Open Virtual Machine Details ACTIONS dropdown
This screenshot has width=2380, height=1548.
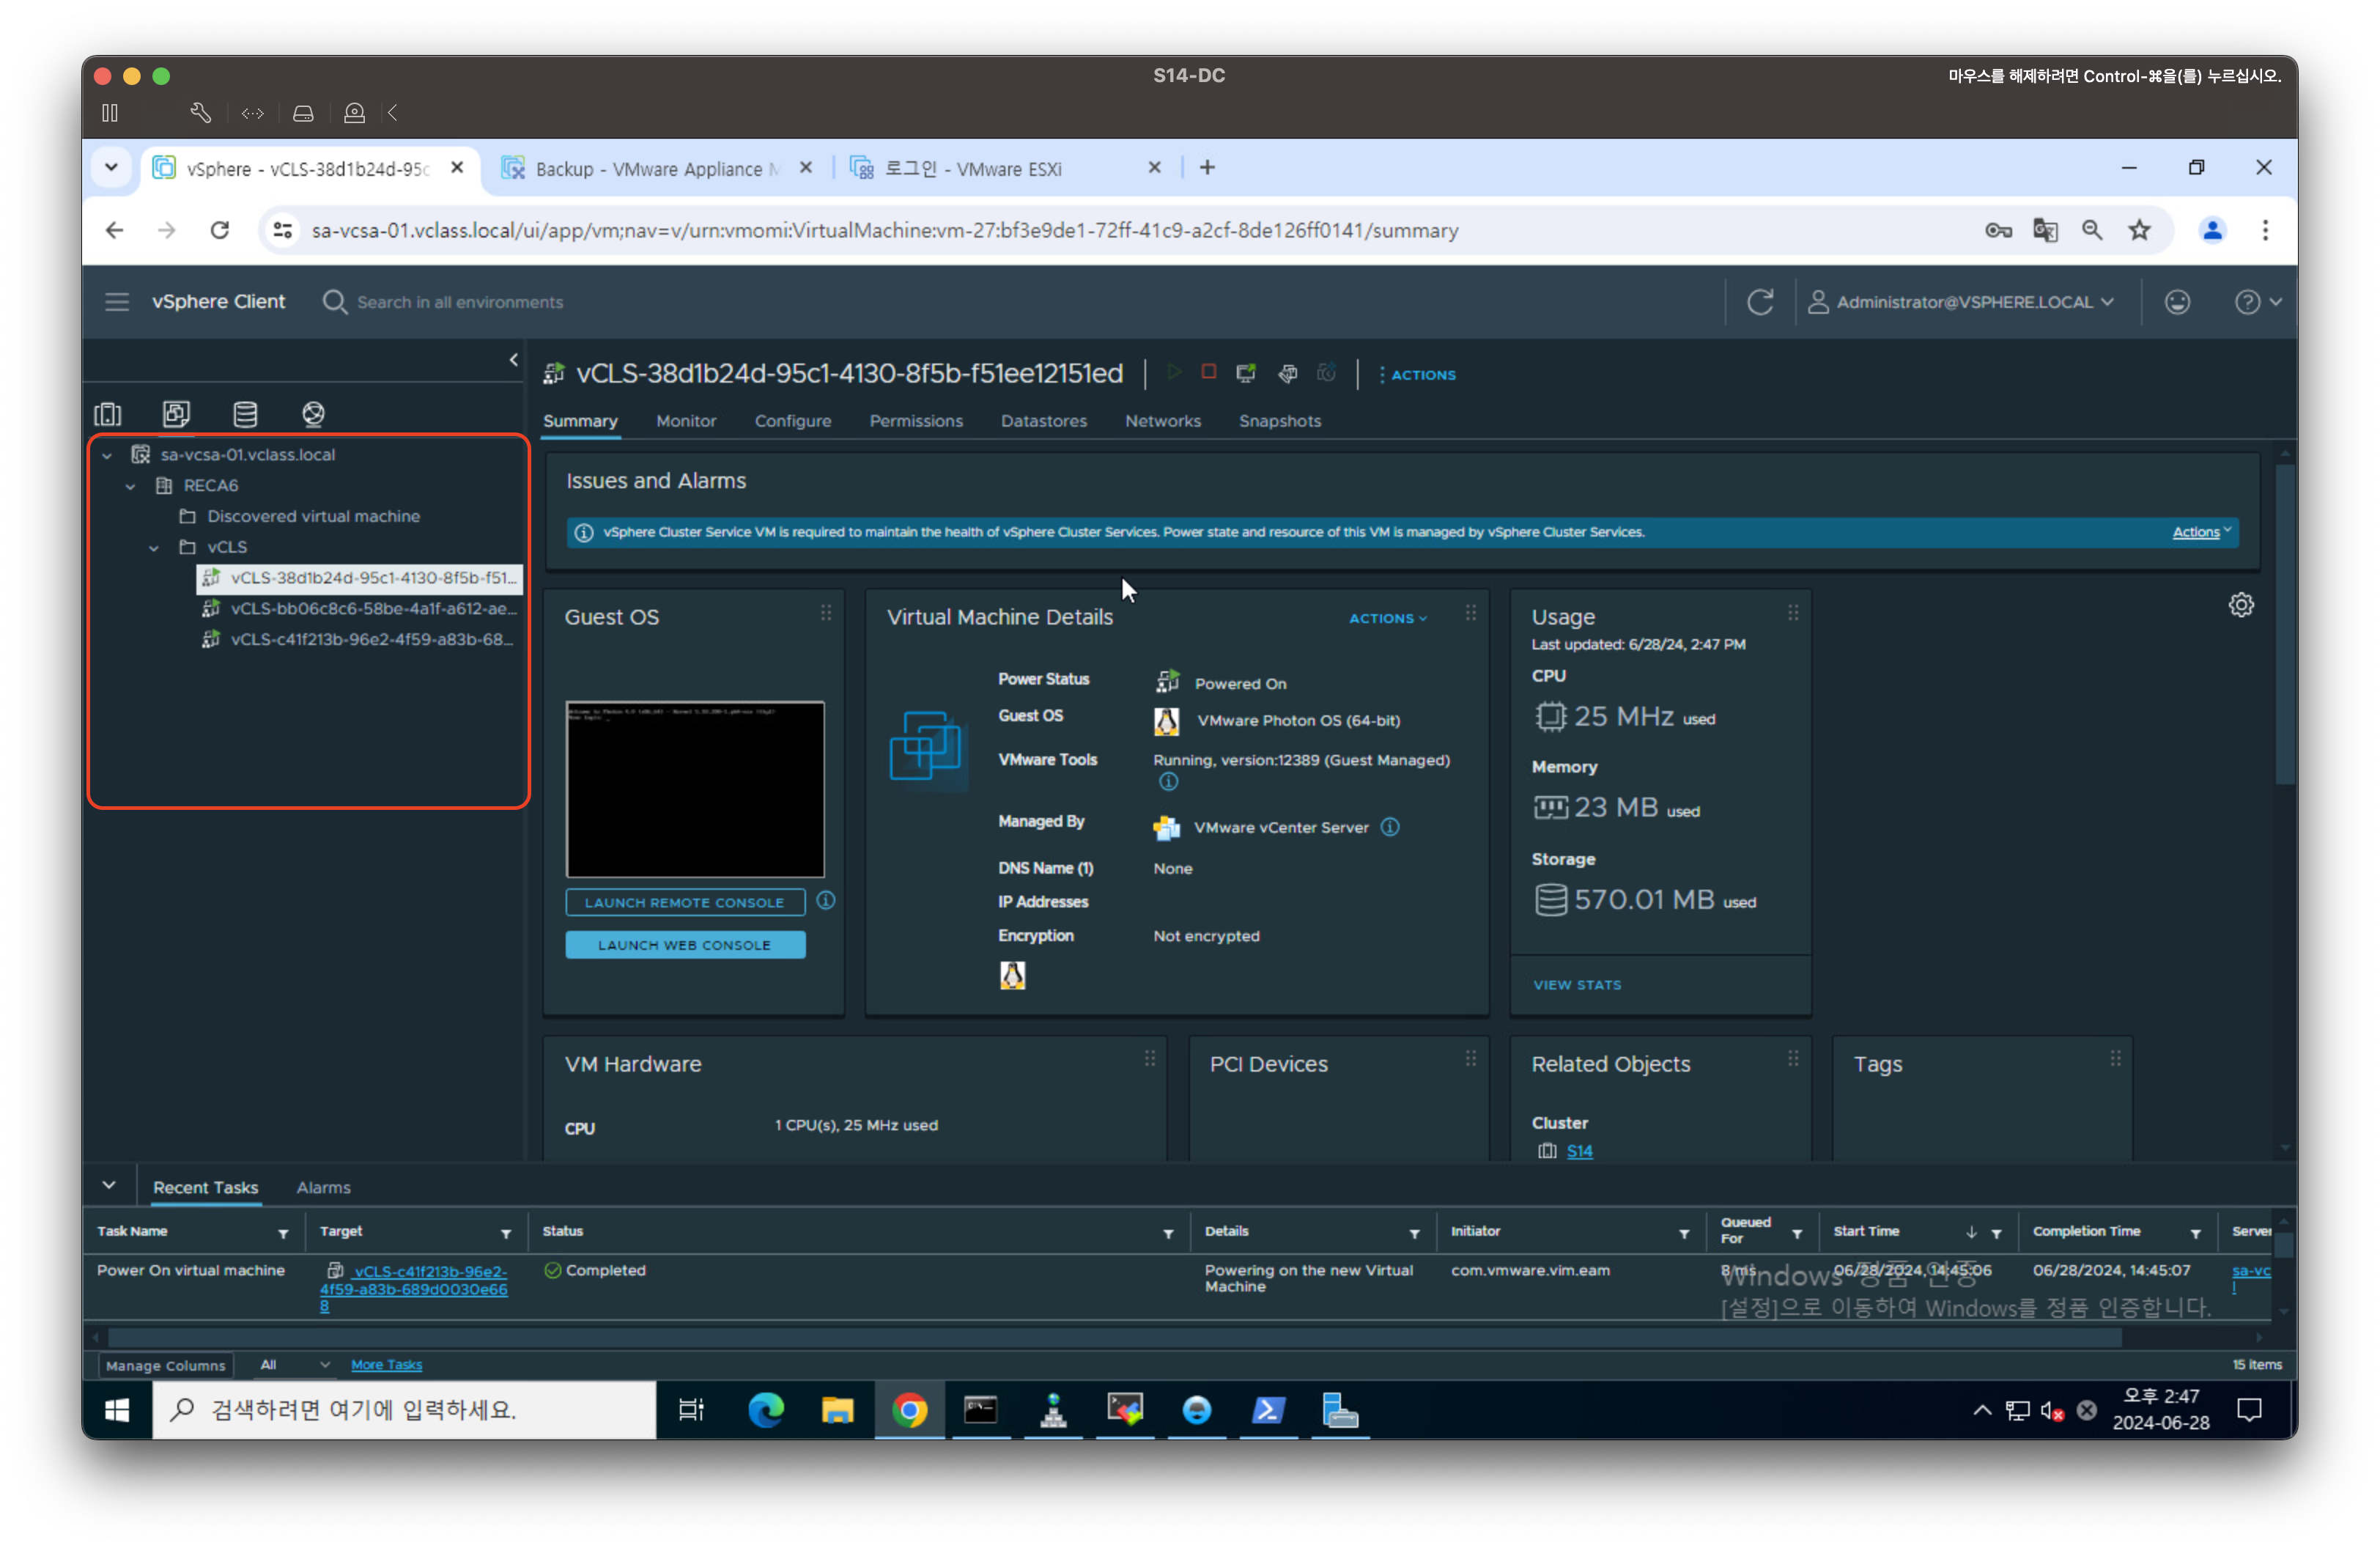click(1387, 619)
